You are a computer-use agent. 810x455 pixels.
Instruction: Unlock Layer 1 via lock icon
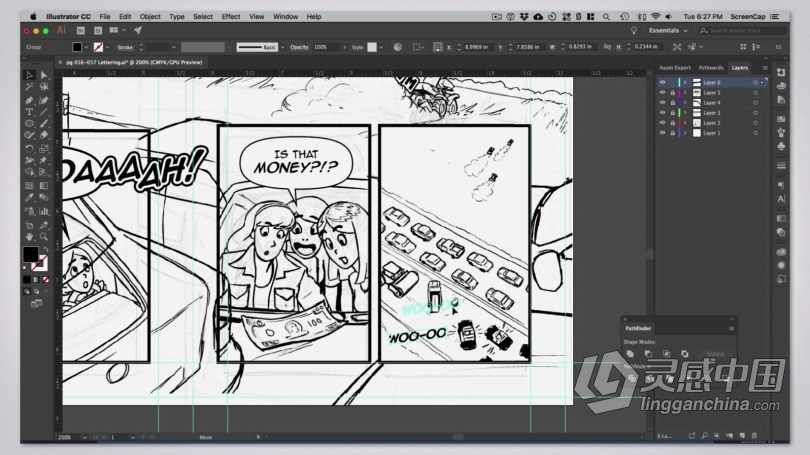673,133
